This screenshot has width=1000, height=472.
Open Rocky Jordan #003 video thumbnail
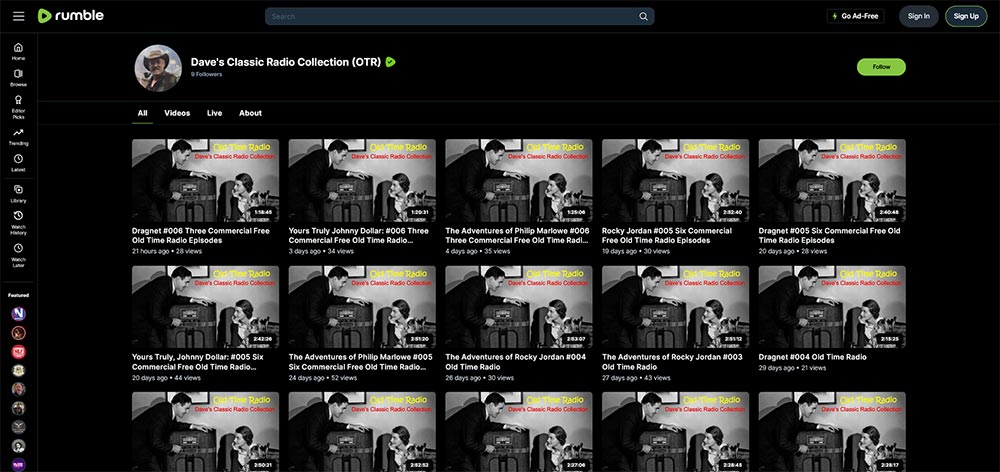675,307
